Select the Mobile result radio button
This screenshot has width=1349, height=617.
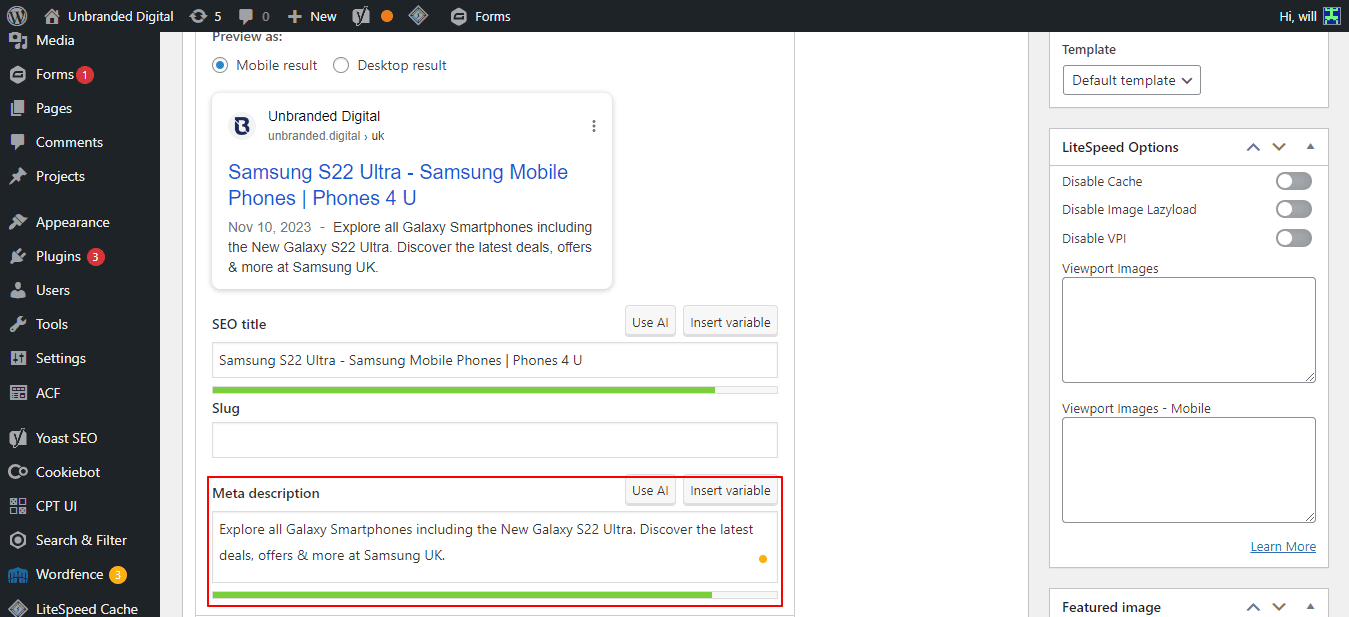click(x=220, y=65)
